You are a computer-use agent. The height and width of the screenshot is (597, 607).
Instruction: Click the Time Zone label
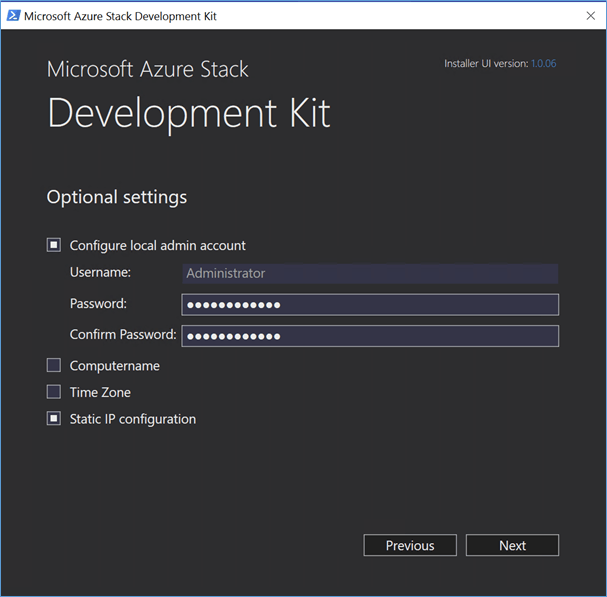tap(100, 393)
